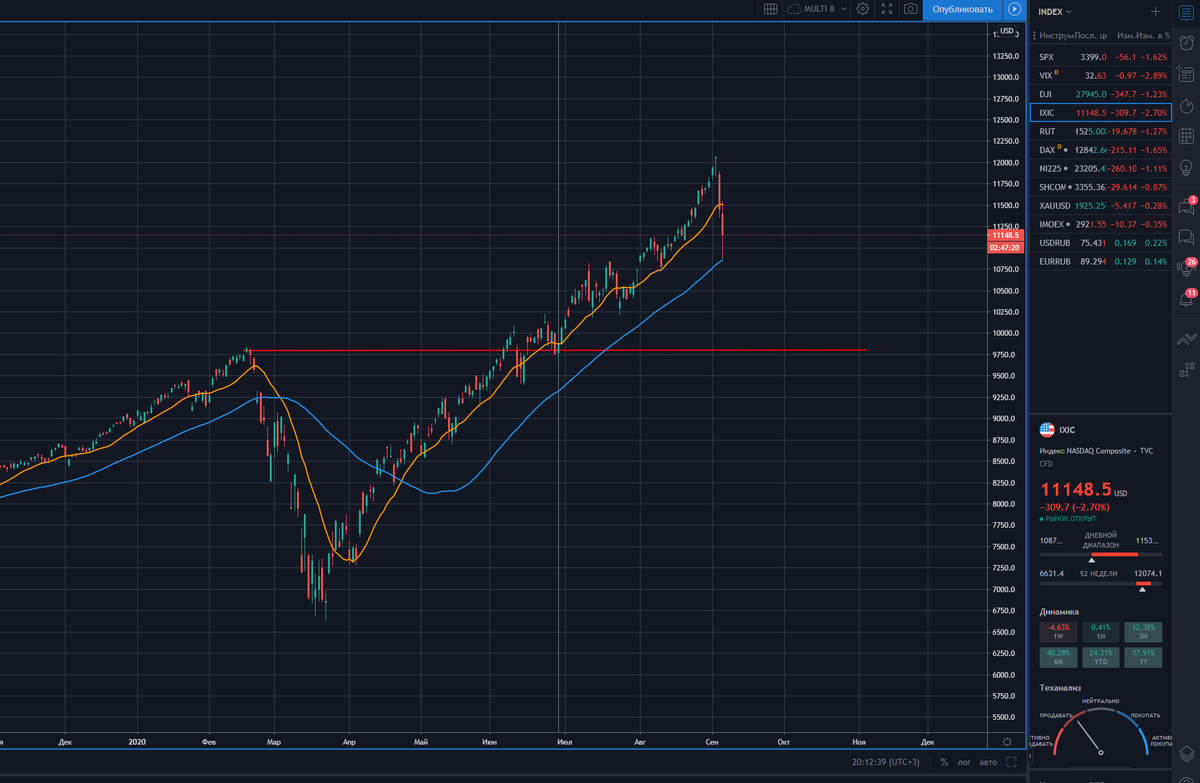Open the alerts alarm clock panel
Viewport: 1200px width, 783px height.
coord(1186,44)
